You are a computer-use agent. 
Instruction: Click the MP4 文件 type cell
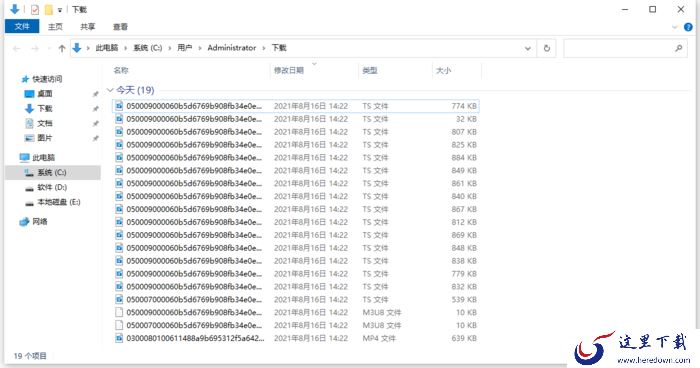379,338
